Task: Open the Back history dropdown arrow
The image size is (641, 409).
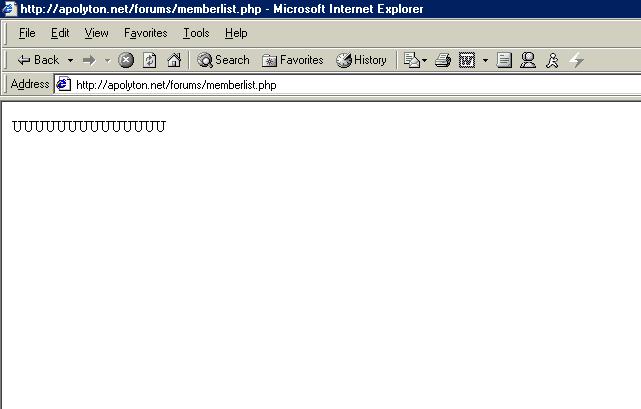Action: 70,60
